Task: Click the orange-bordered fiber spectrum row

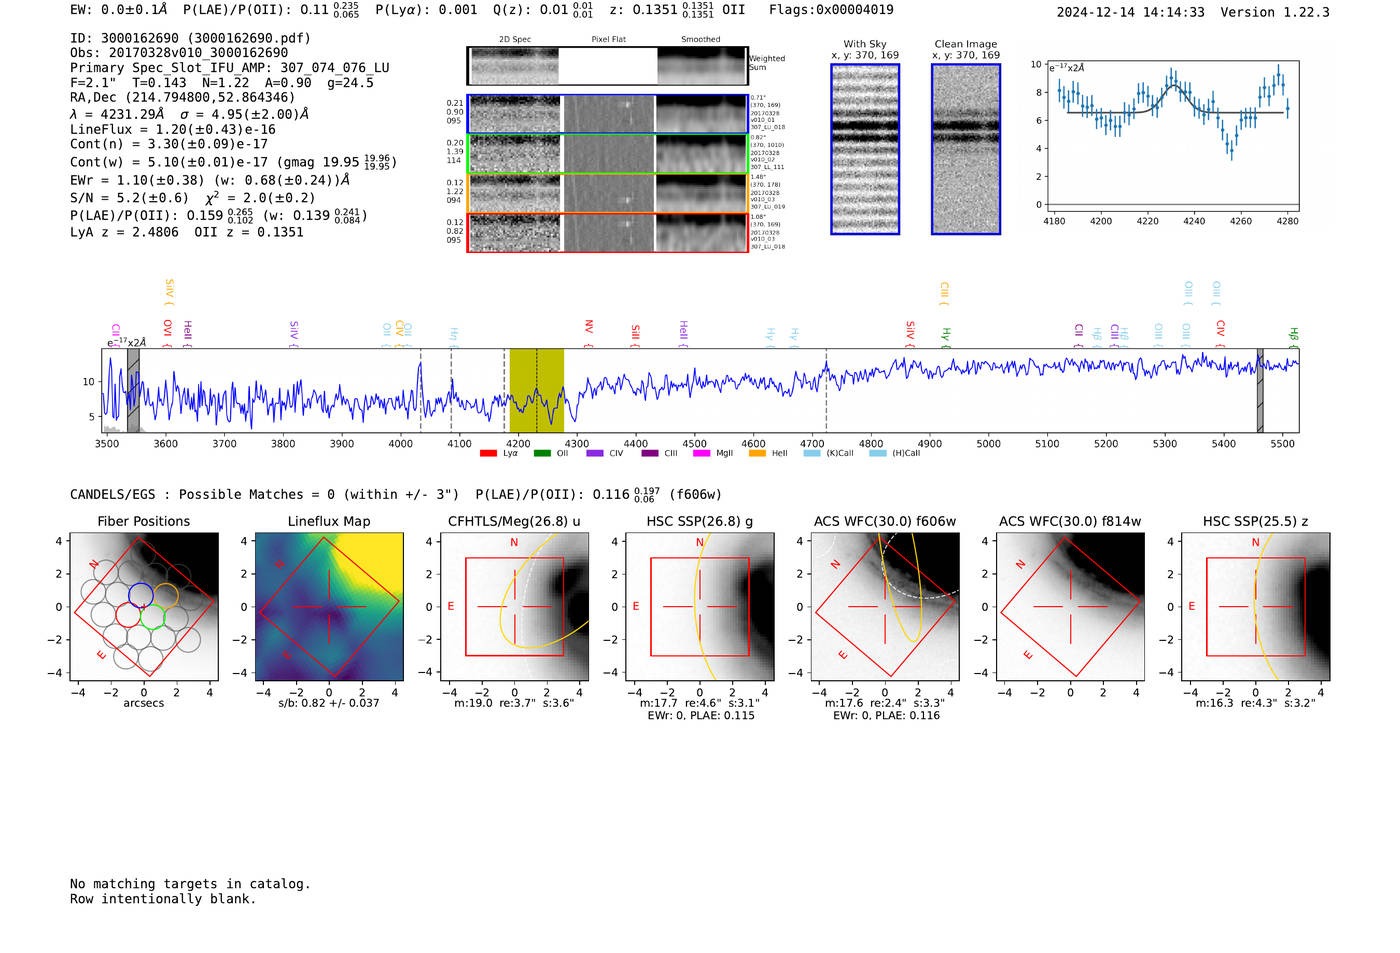Action: coord(608,193)
